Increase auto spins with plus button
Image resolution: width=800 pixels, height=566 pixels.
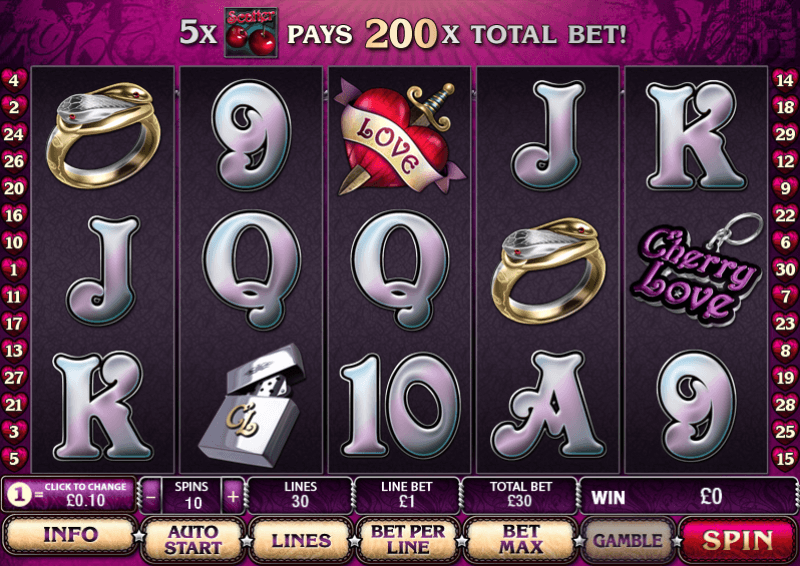[233, 495]
